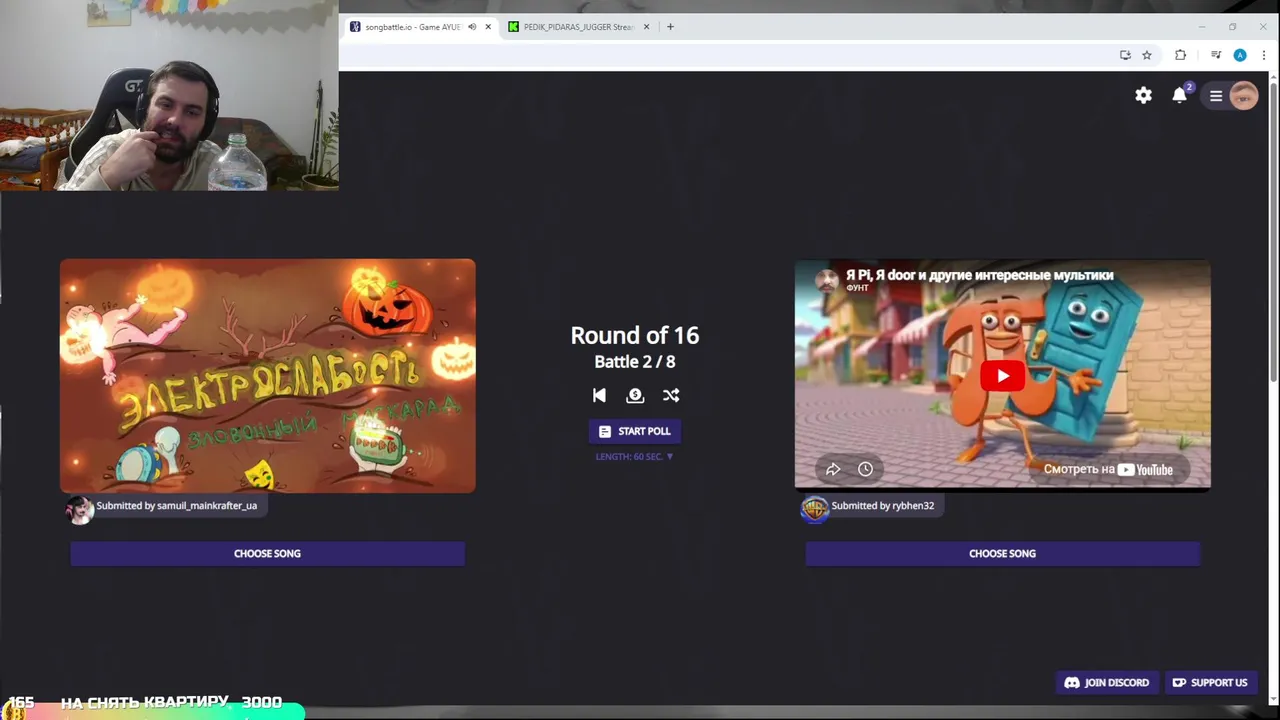Image resolution: width=1280 pixels, height=720 pixels.
Task: Click the Watch later clock icon
Action: (865, 469)
